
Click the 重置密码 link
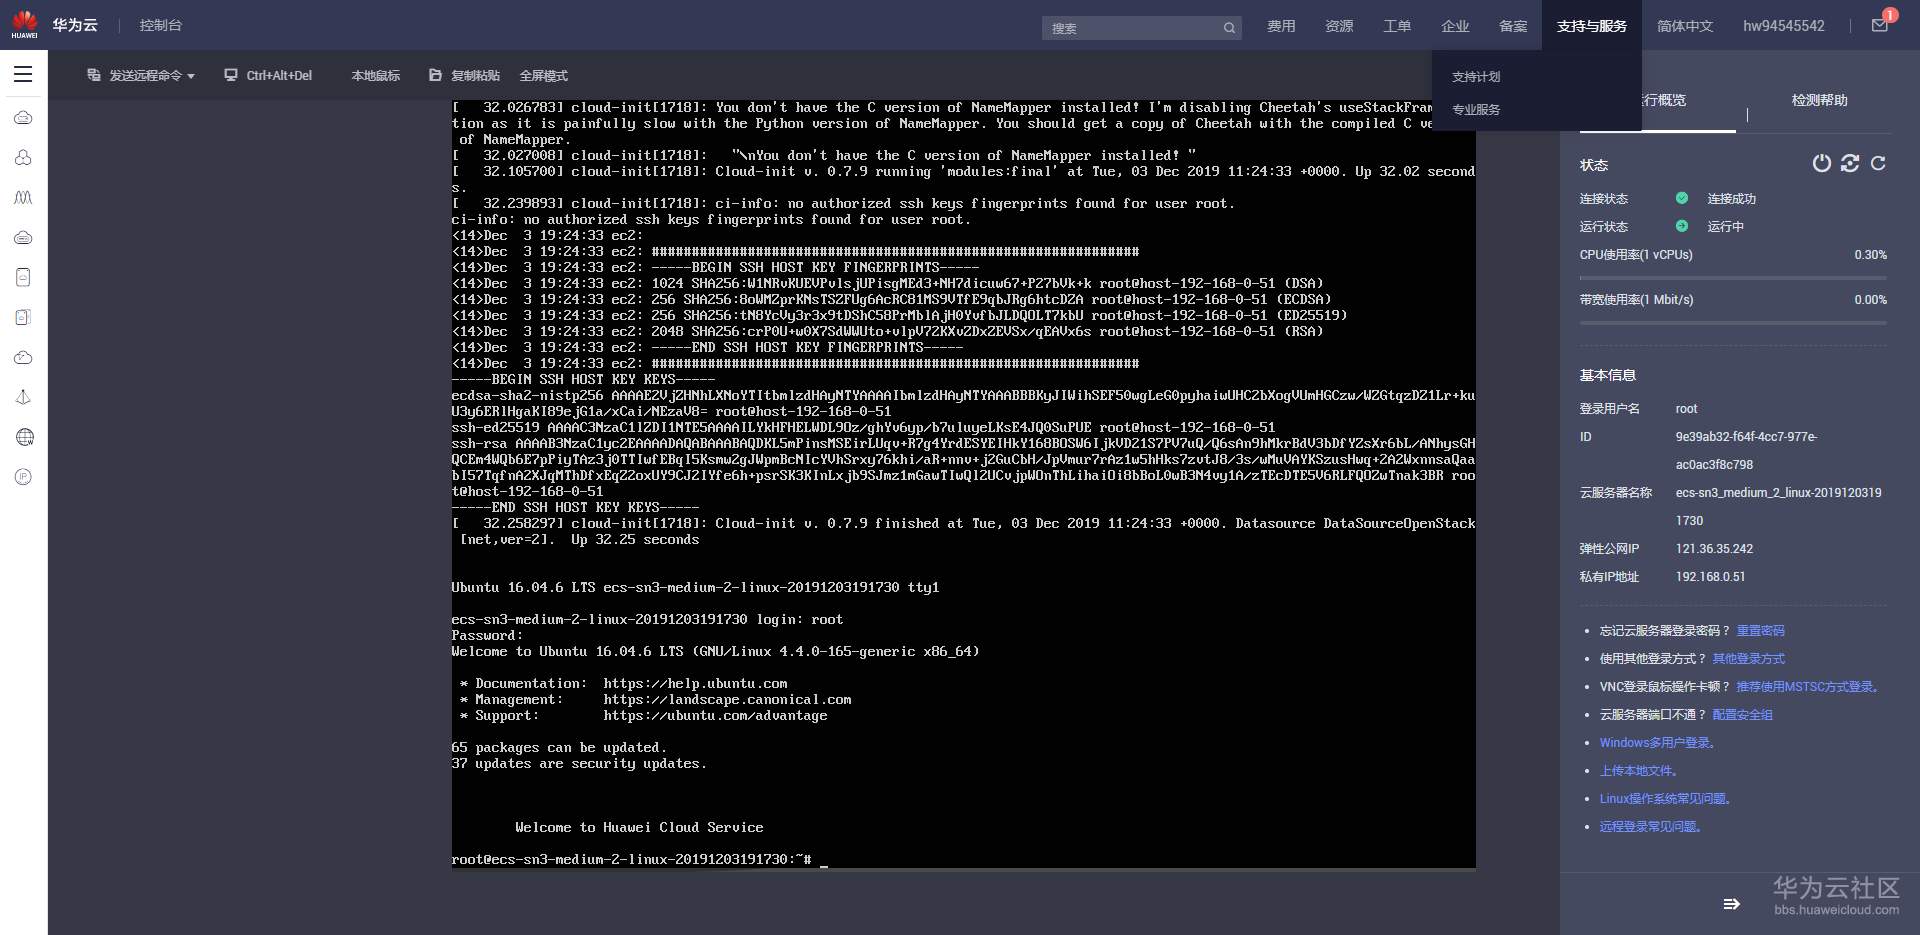coord(1760,631)
